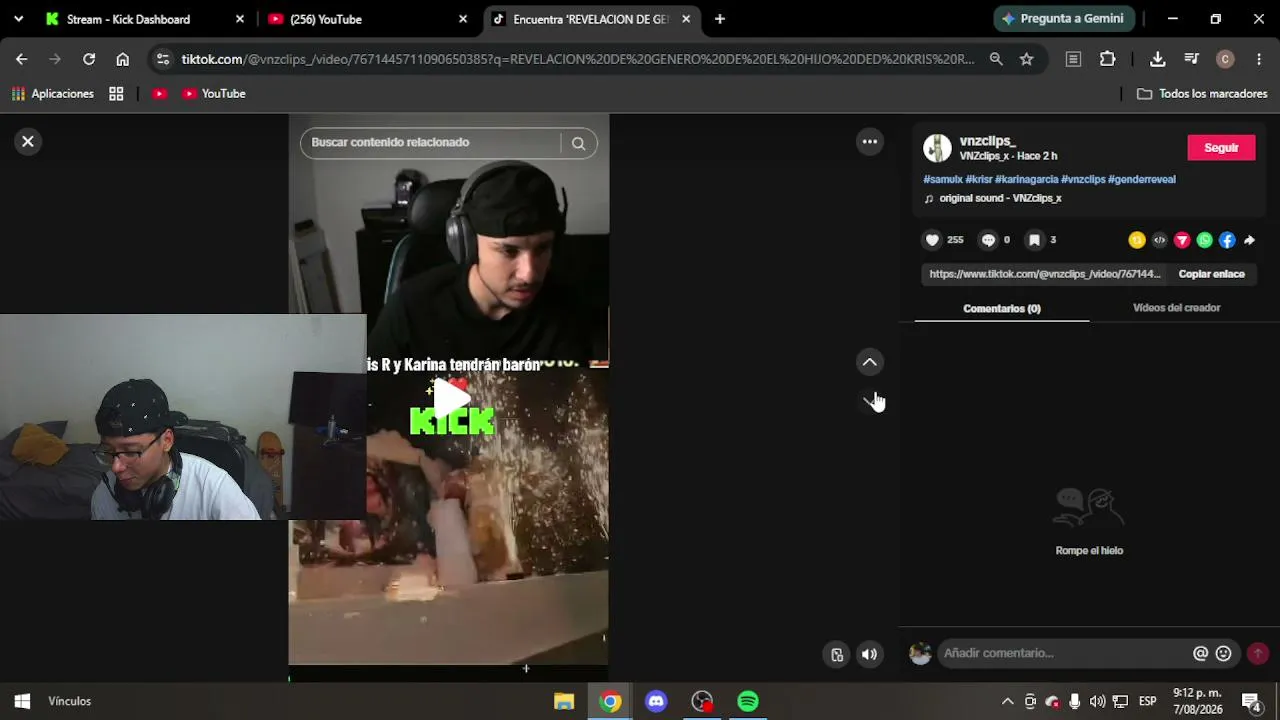Open the media controls icon in toolbar
Viewport: 1280px width, 720px height.
click(1191, 59)
